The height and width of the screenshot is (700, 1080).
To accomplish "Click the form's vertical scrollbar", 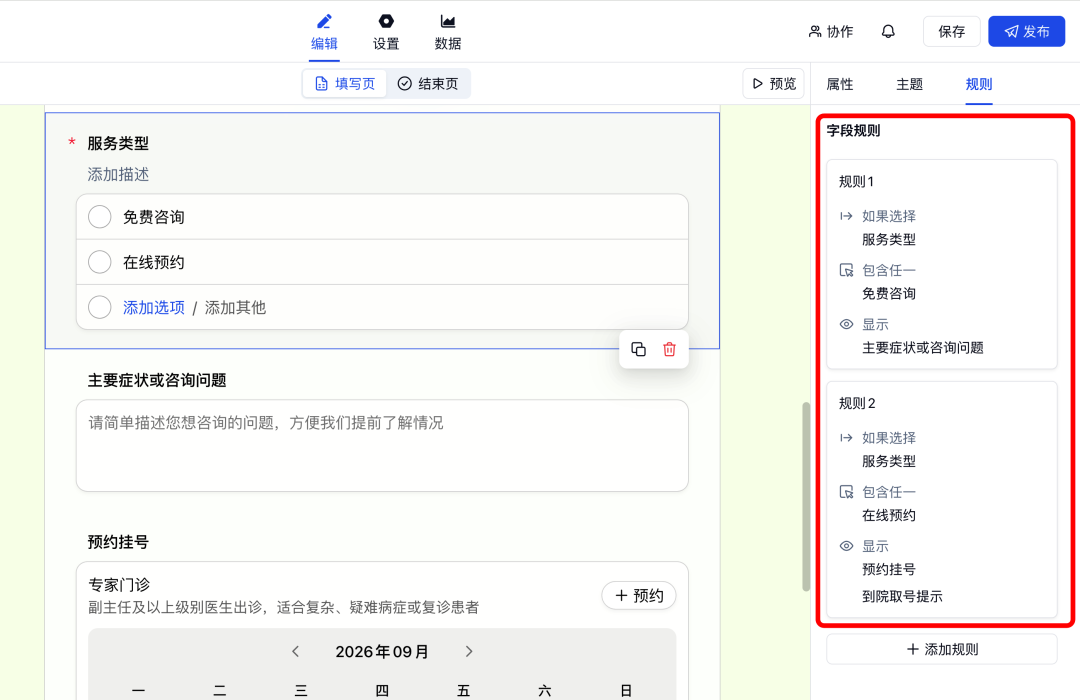I will click(806, 496).
